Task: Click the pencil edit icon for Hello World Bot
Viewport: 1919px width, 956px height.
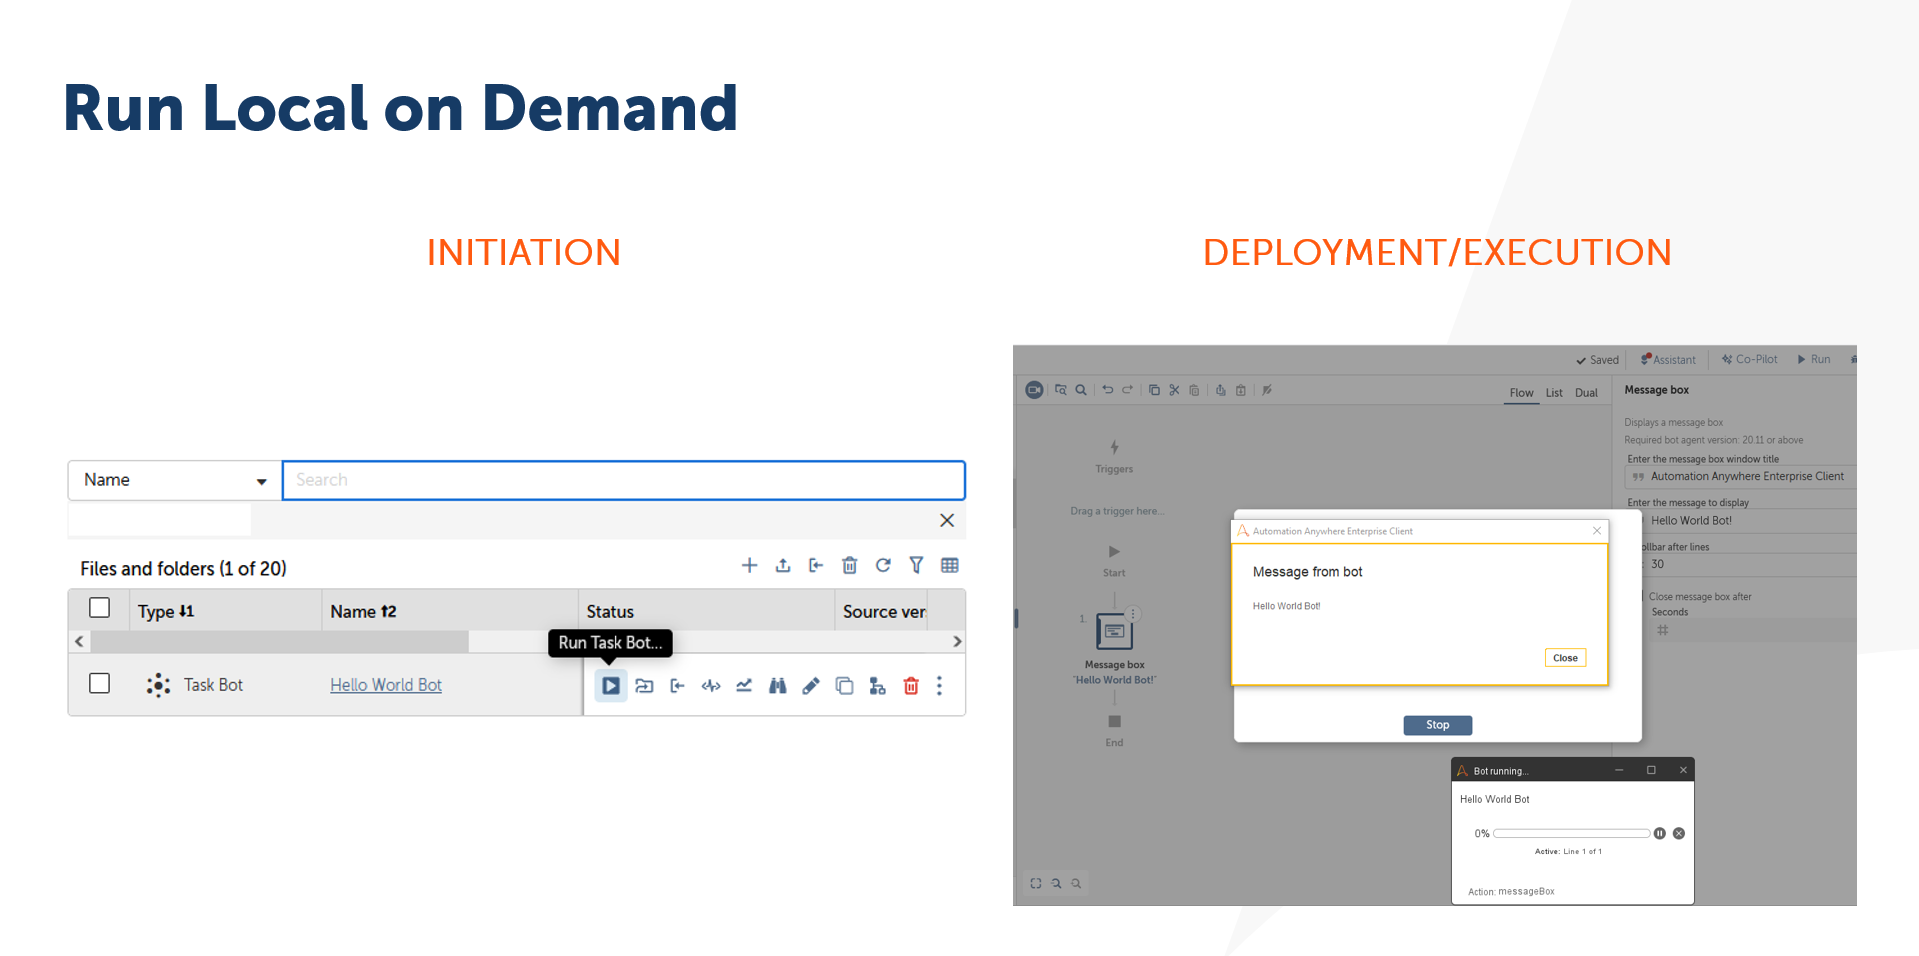Action: pyautogui.click(x=811, y=686)
